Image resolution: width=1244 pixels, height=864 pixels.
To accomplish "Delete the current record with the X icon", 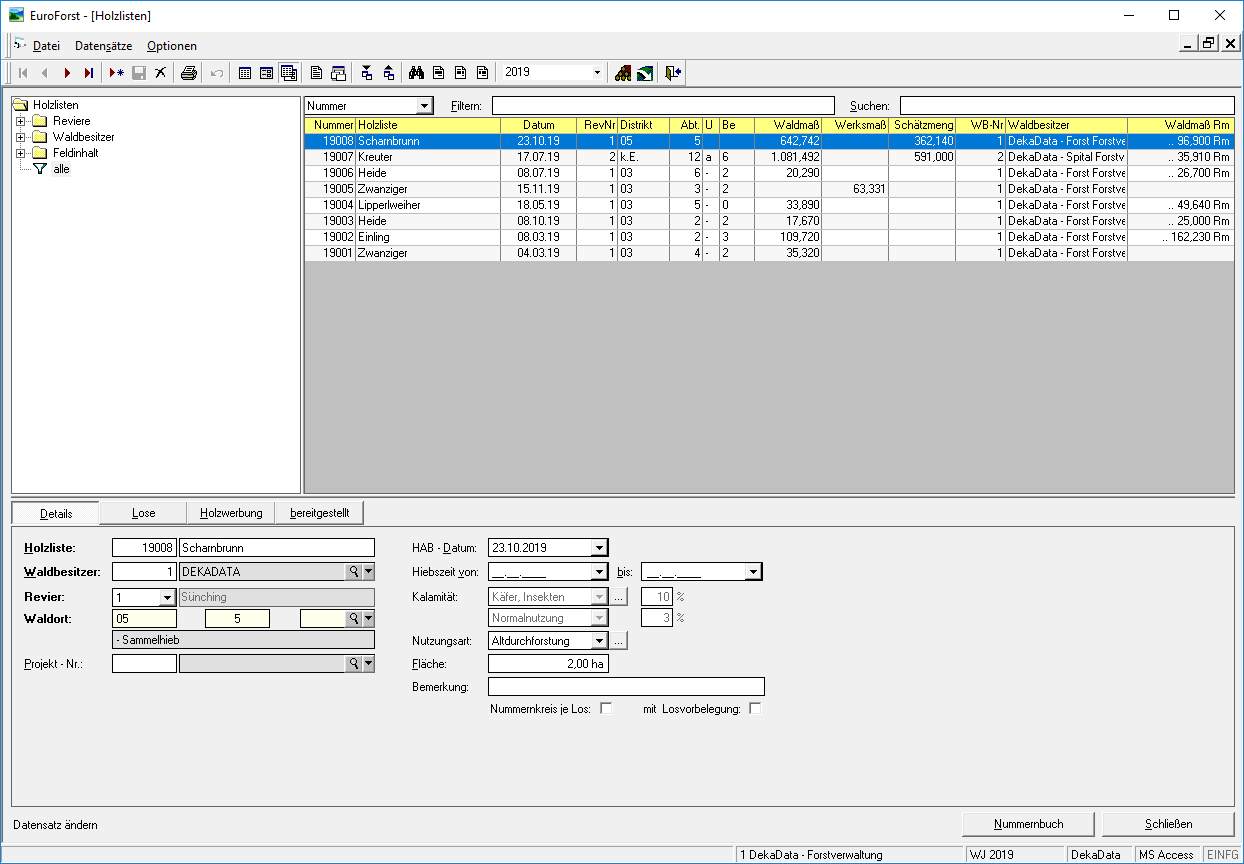I will tap(160, 73).
